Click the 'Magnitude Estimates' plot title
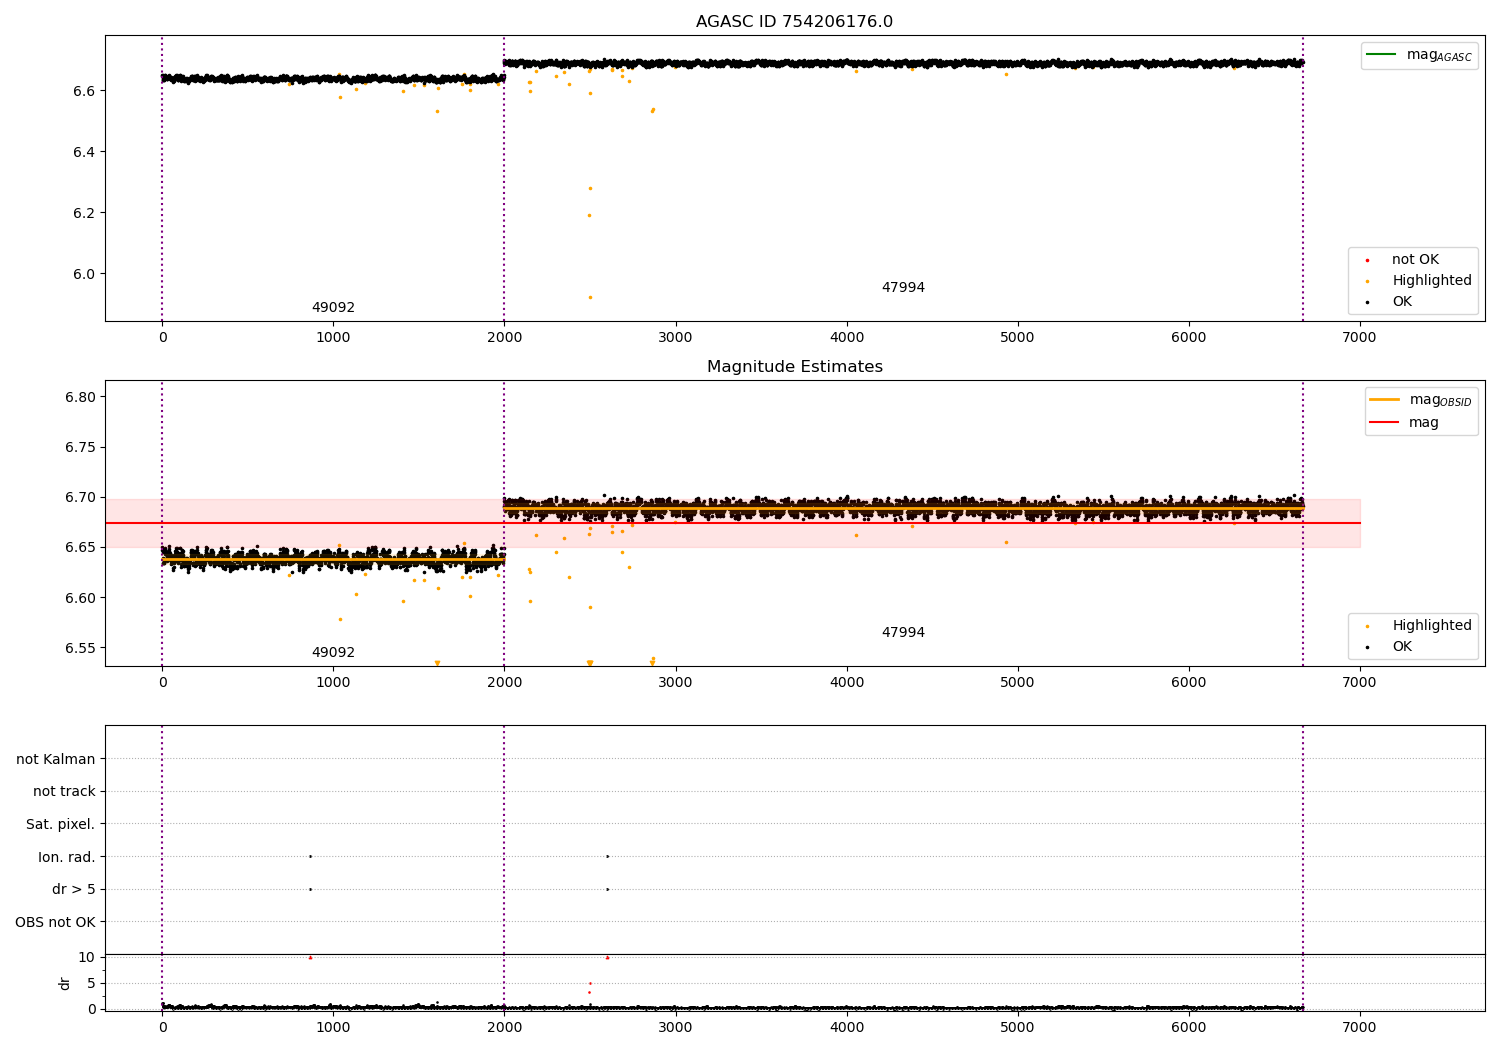This screenshot has height=1050, width=1500. pos(794,367)
